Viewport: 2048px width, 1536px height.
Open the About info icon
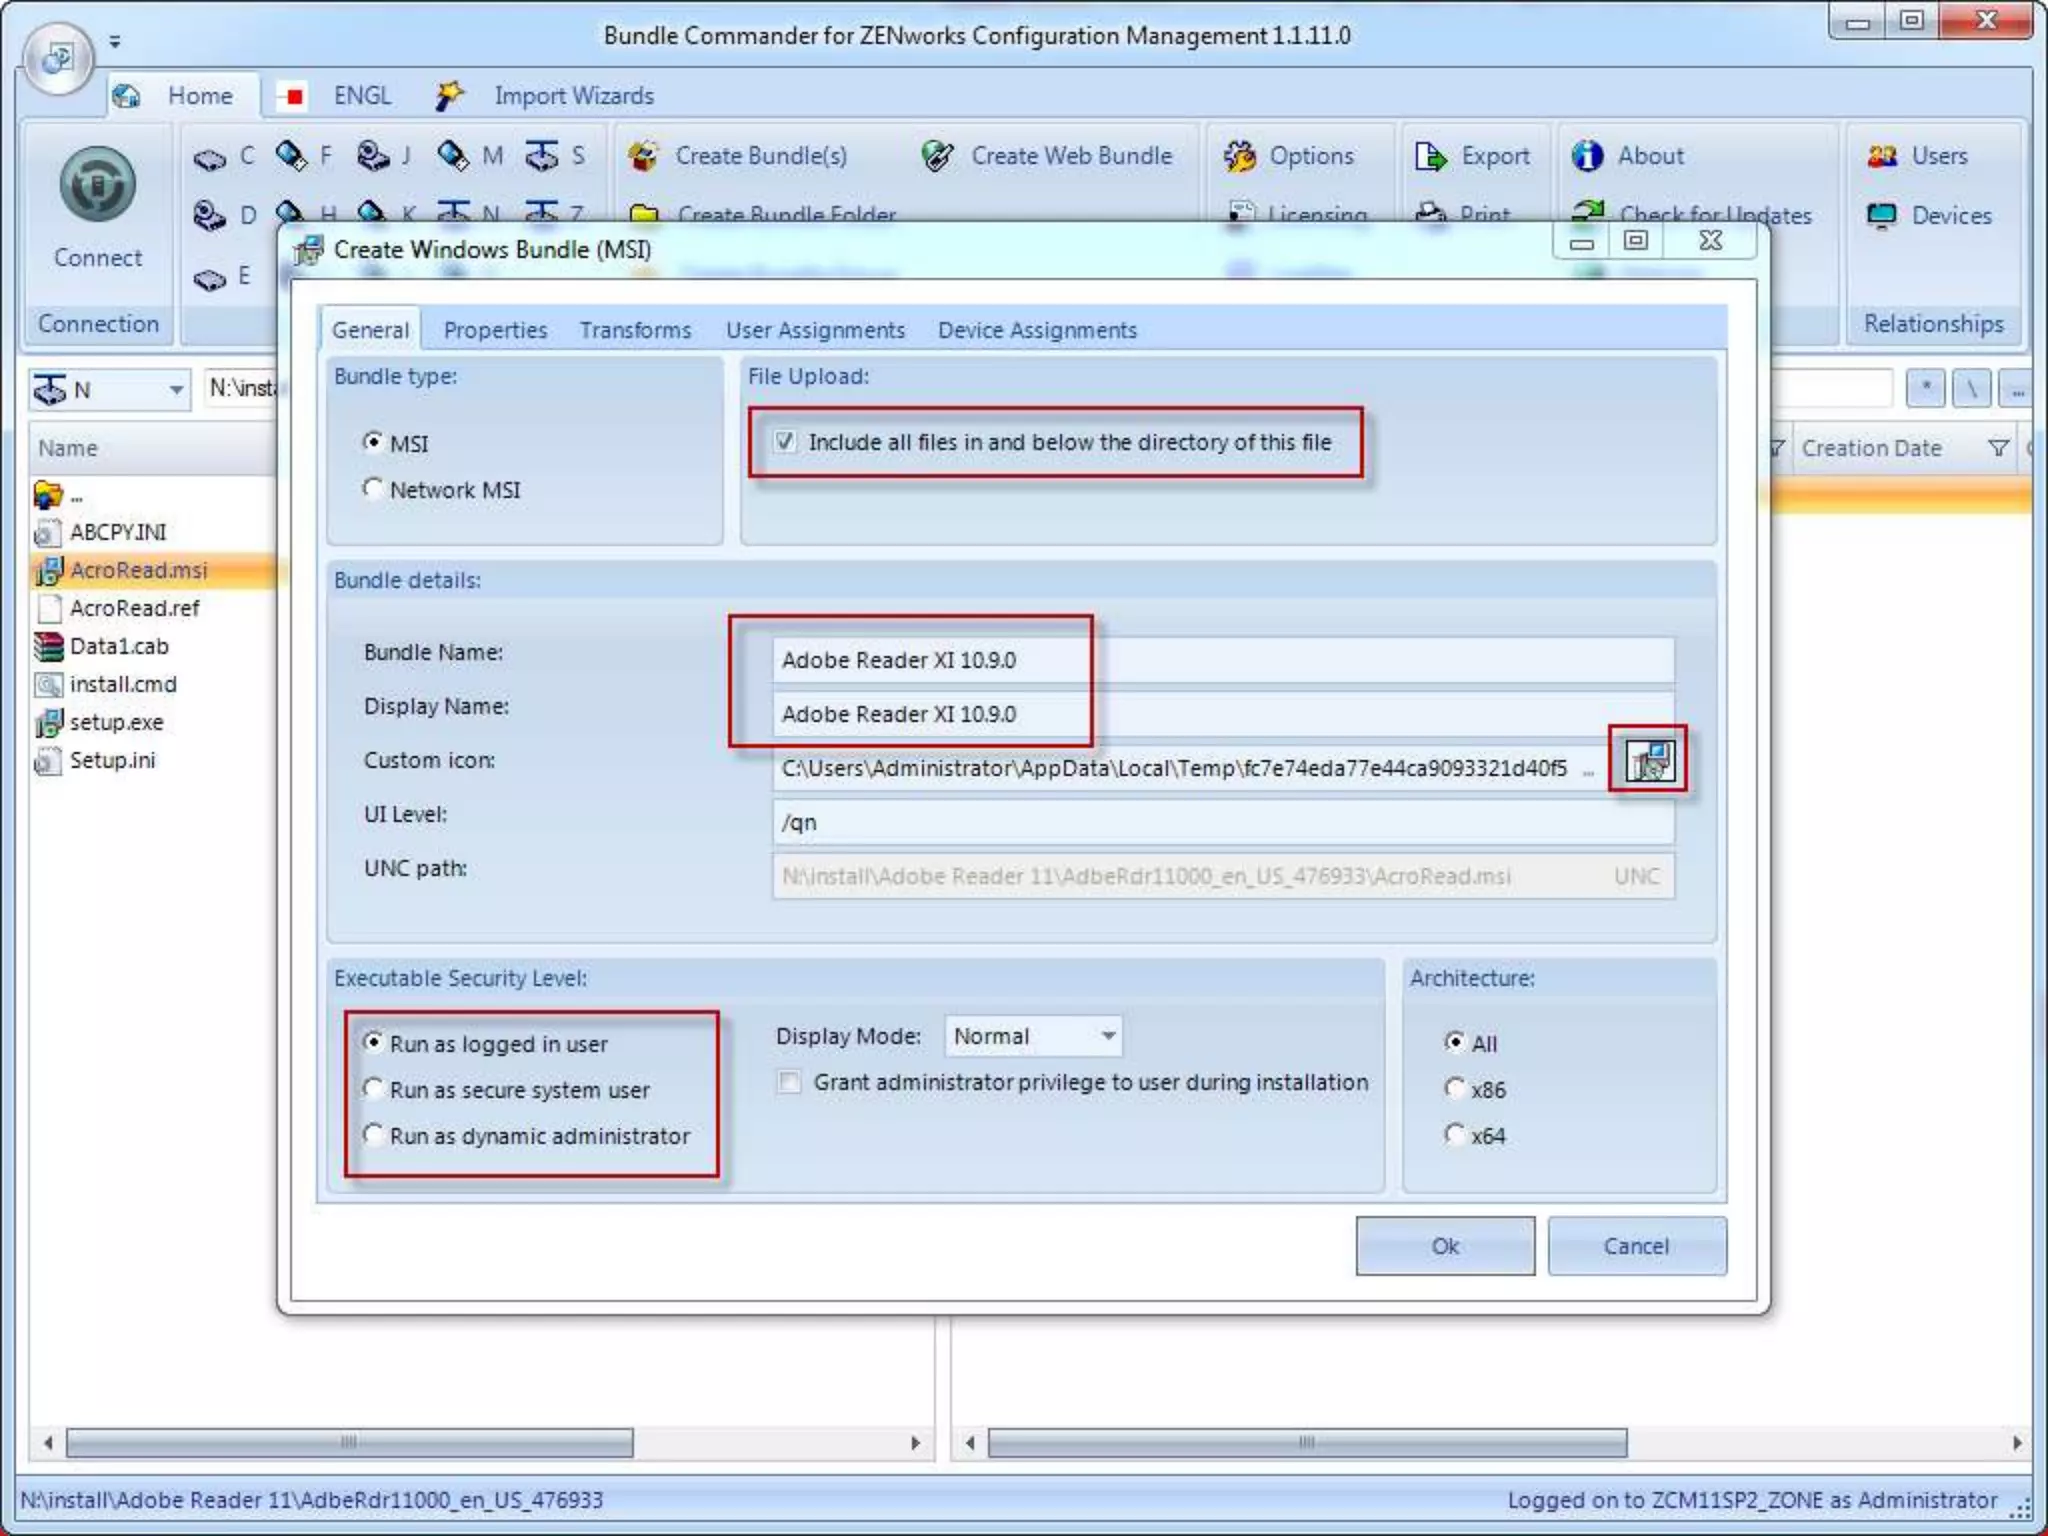[1587, 156]
